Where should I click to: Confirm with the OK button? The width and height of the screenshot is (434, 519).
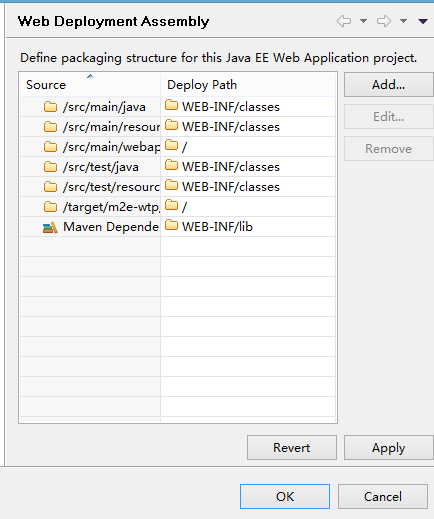tap(285, 497)
